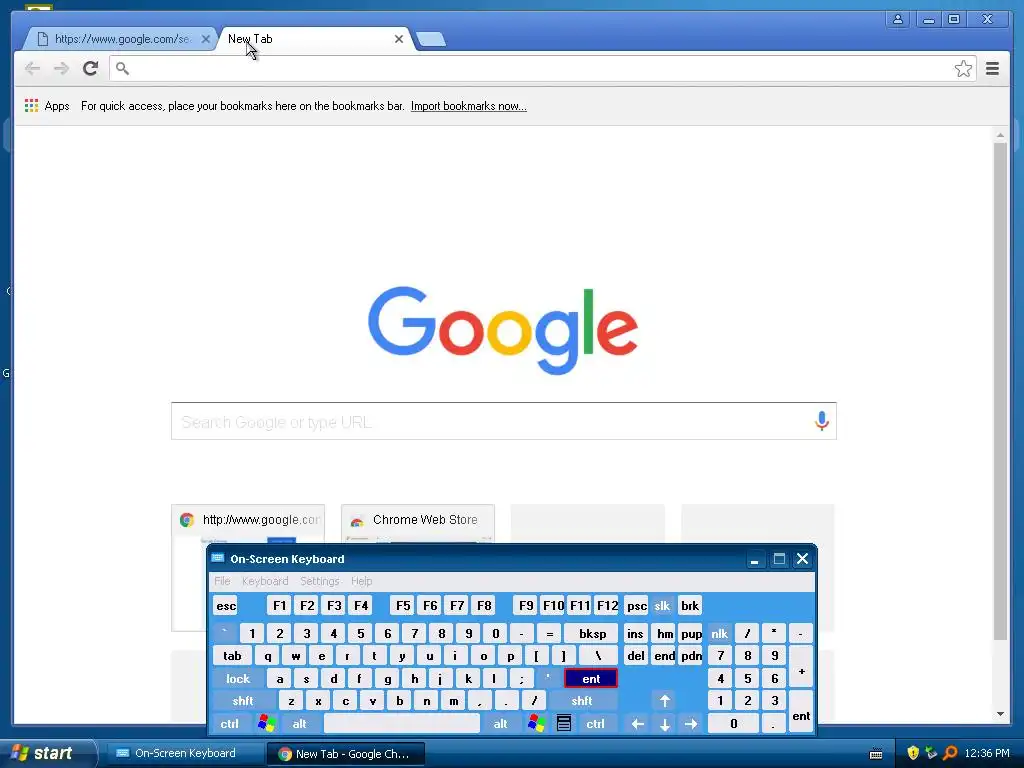Open the Chrome hamburger menu
The width and height of the screenshot is (1024, 768).
pyautogui.click(x=992, y=68)
